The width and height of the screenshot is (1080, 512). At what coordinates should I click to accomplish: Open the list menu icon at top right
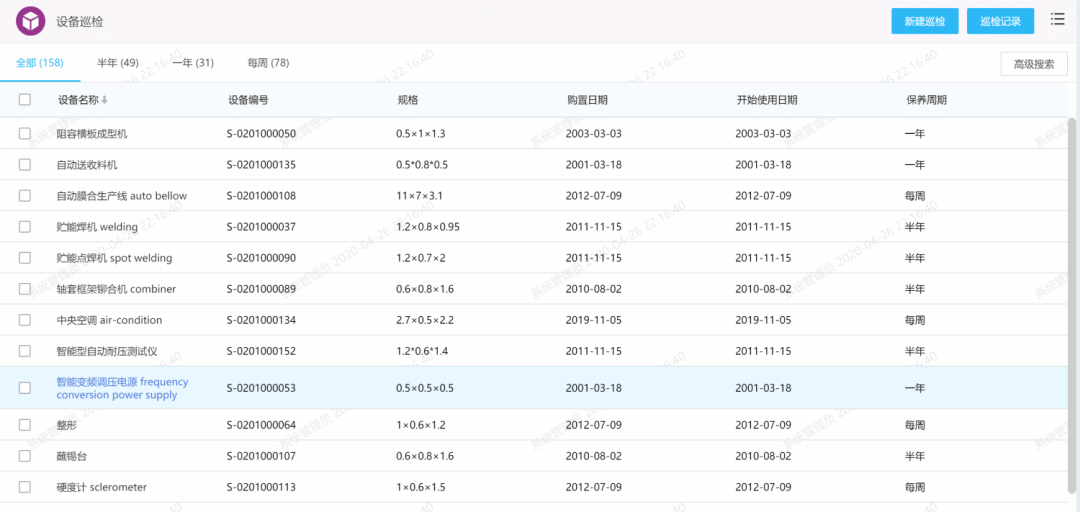coord(1057,19)
